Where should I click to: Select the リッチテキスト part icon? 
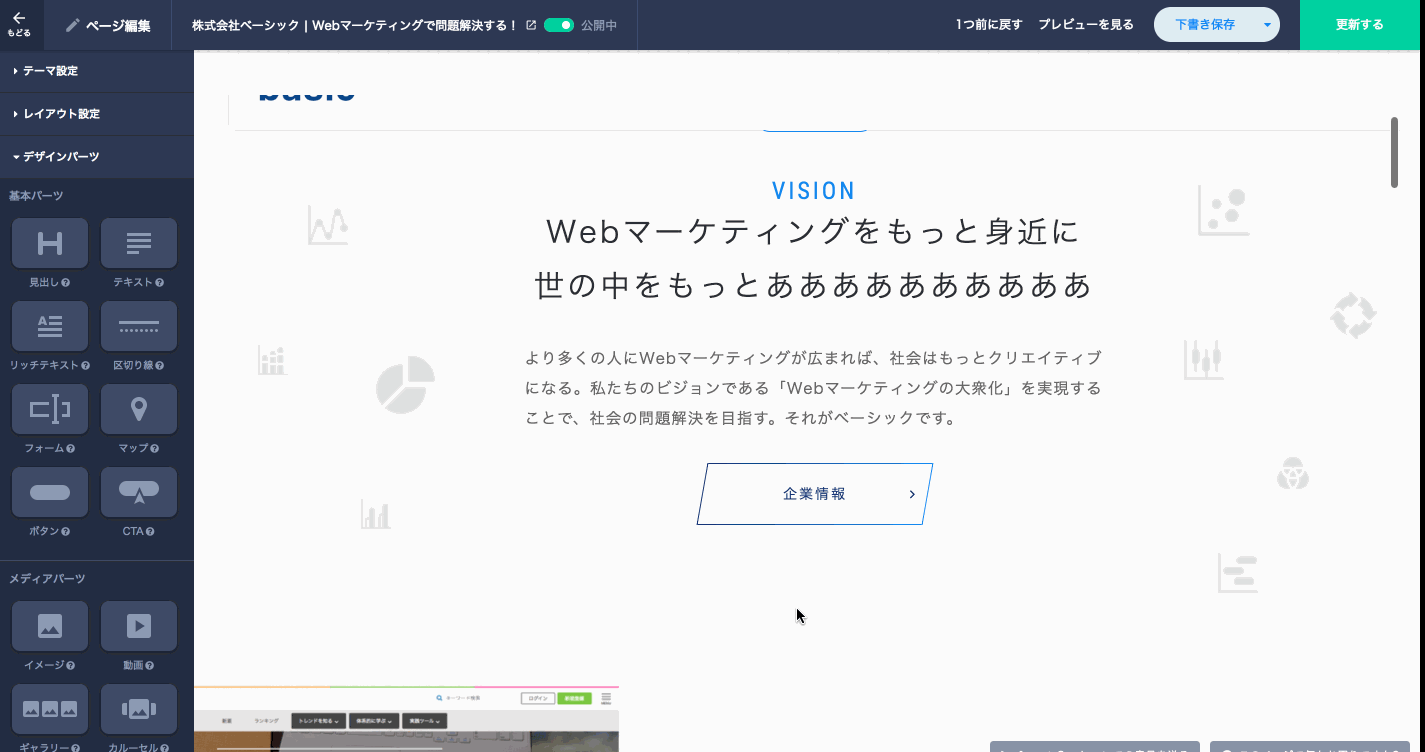pyautogui.click(x=50, y=326)
